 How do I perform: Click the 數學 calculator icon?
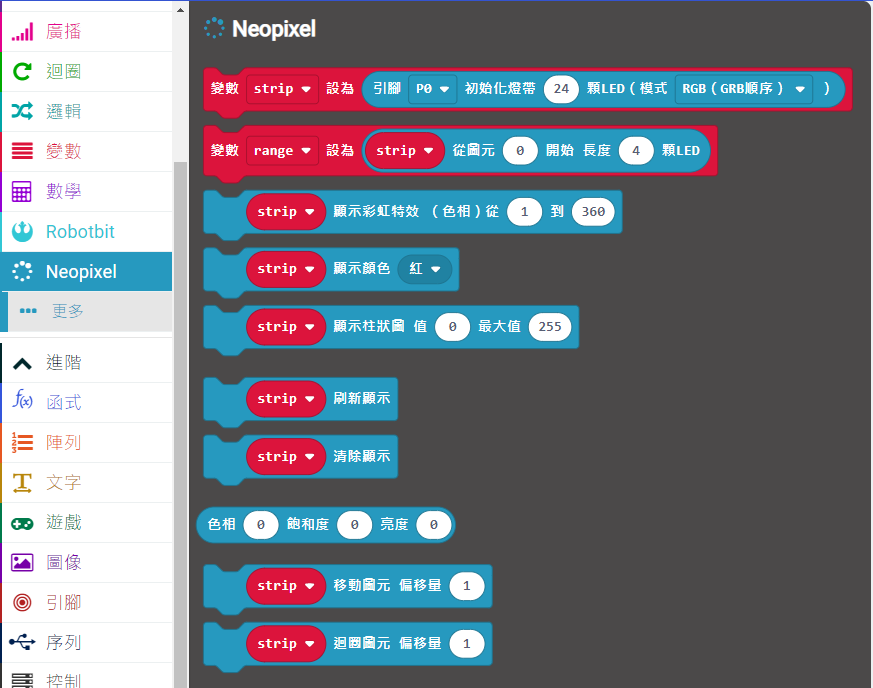pyautogui.click(x=22, y=192)
